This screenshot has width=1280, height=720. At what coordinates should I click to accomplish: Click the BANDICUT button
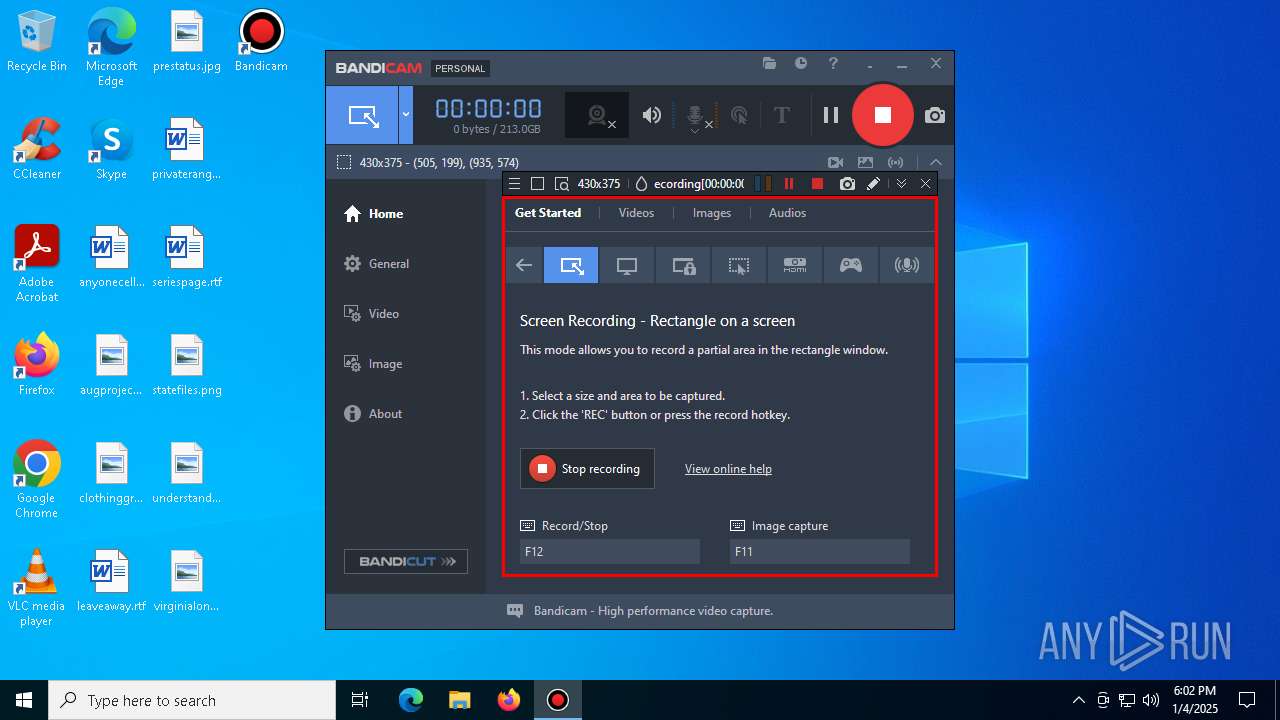406,561
